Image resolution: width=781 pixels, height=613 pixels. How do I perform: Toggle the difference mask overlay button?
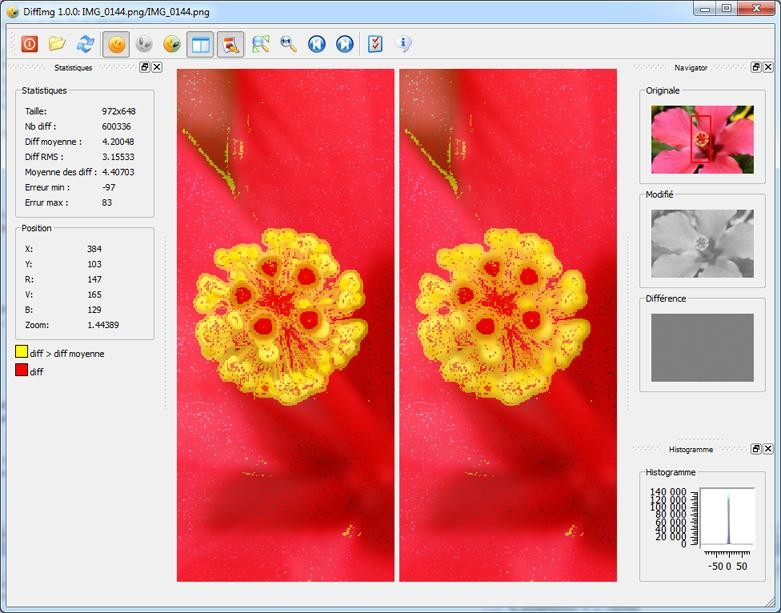[x=230, y=44]
